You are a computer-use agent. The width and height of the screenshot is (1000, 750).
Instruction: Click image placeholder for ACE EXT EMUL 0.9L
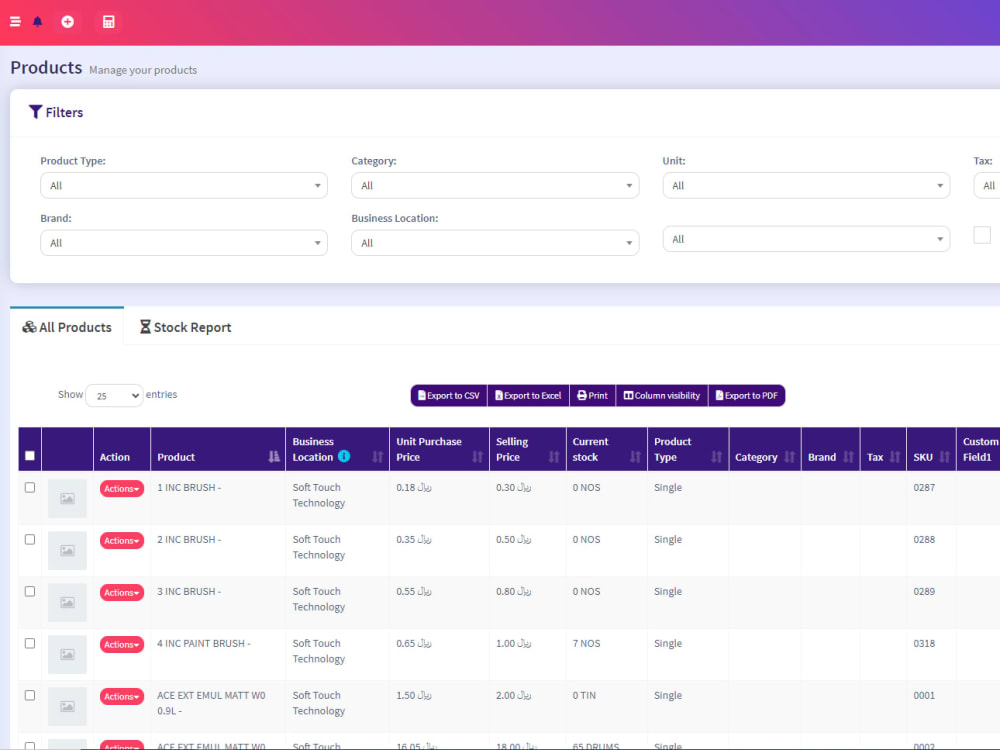click(67, 706)
